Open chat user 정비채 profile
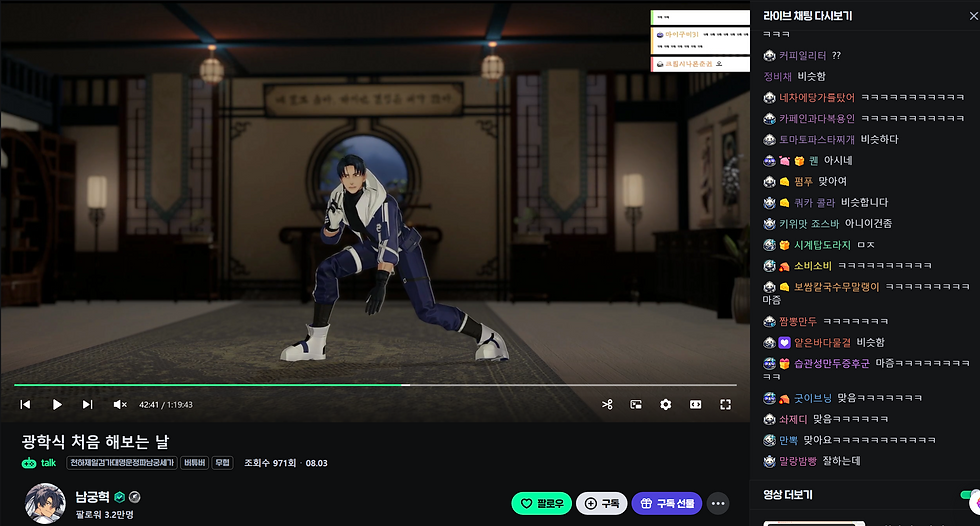This screenshot has width=980, height=526. coord(778,76)
